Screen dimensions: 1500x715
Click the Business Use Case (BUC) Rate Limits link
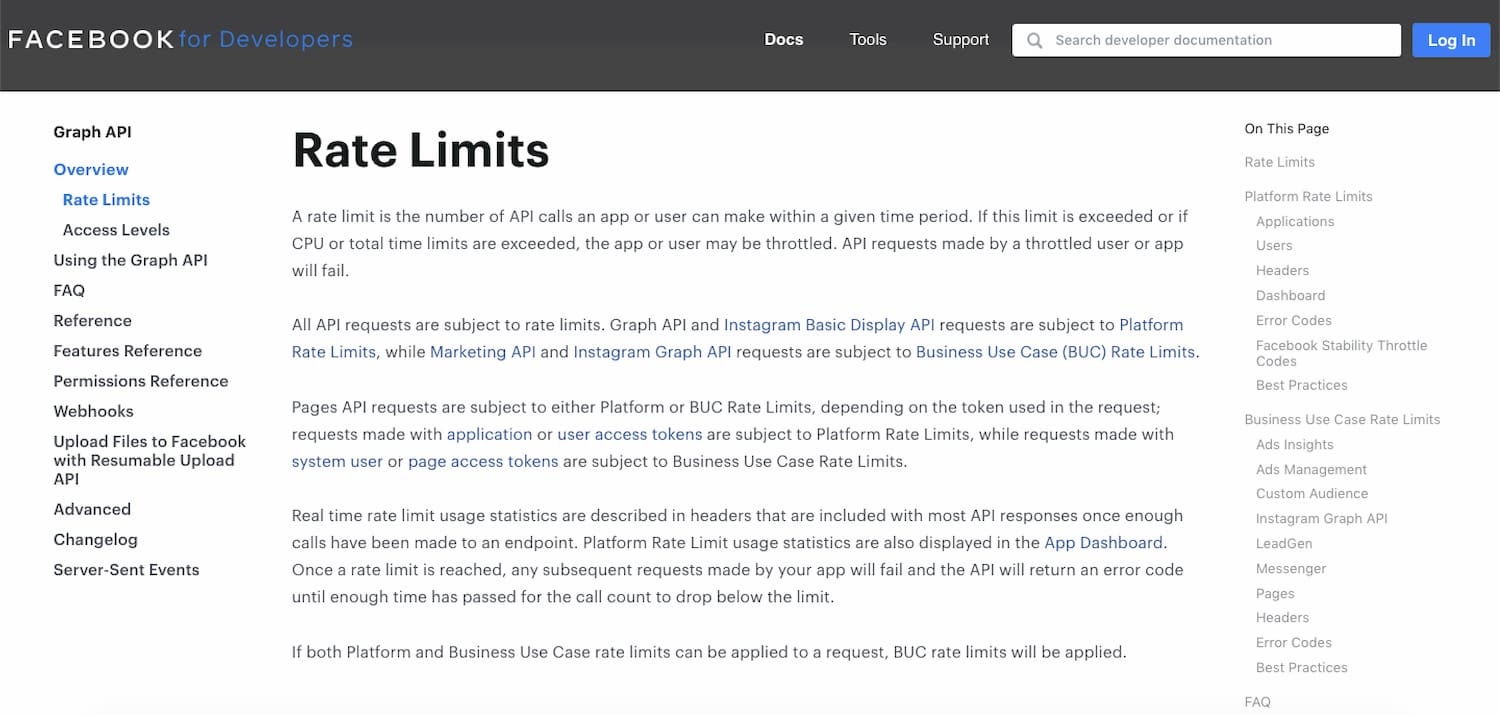(x=1057, y=351)
